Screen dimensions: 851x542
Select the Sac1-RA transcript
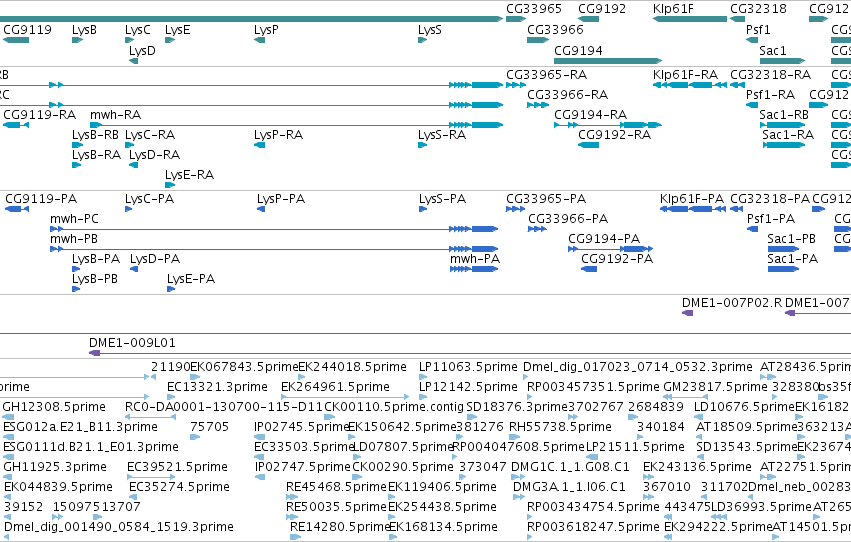tap(784, 145)
